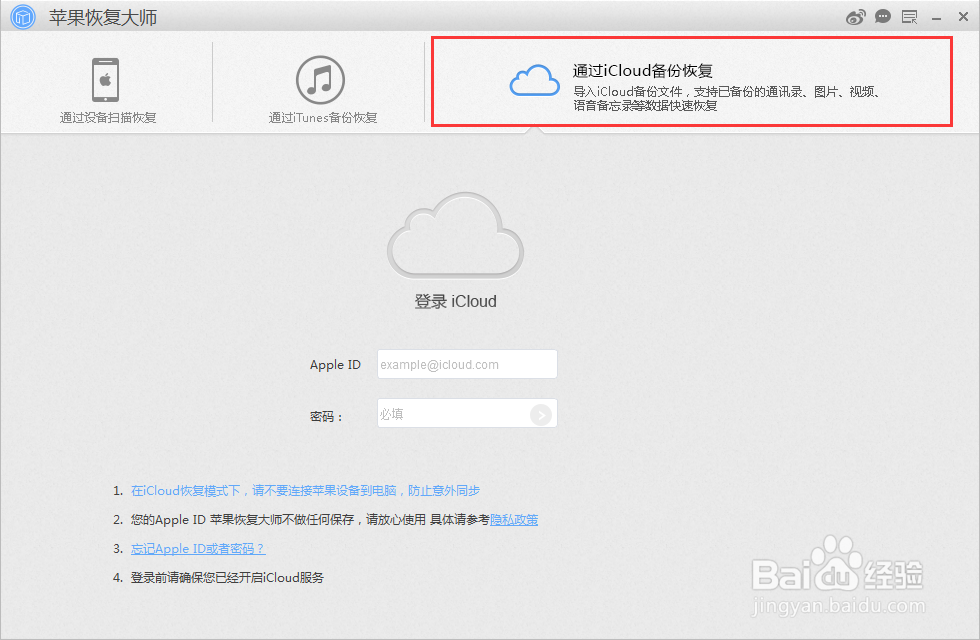
Task: Click the 苹果恢复大师 app logo icon
Action: click(23, 17)
